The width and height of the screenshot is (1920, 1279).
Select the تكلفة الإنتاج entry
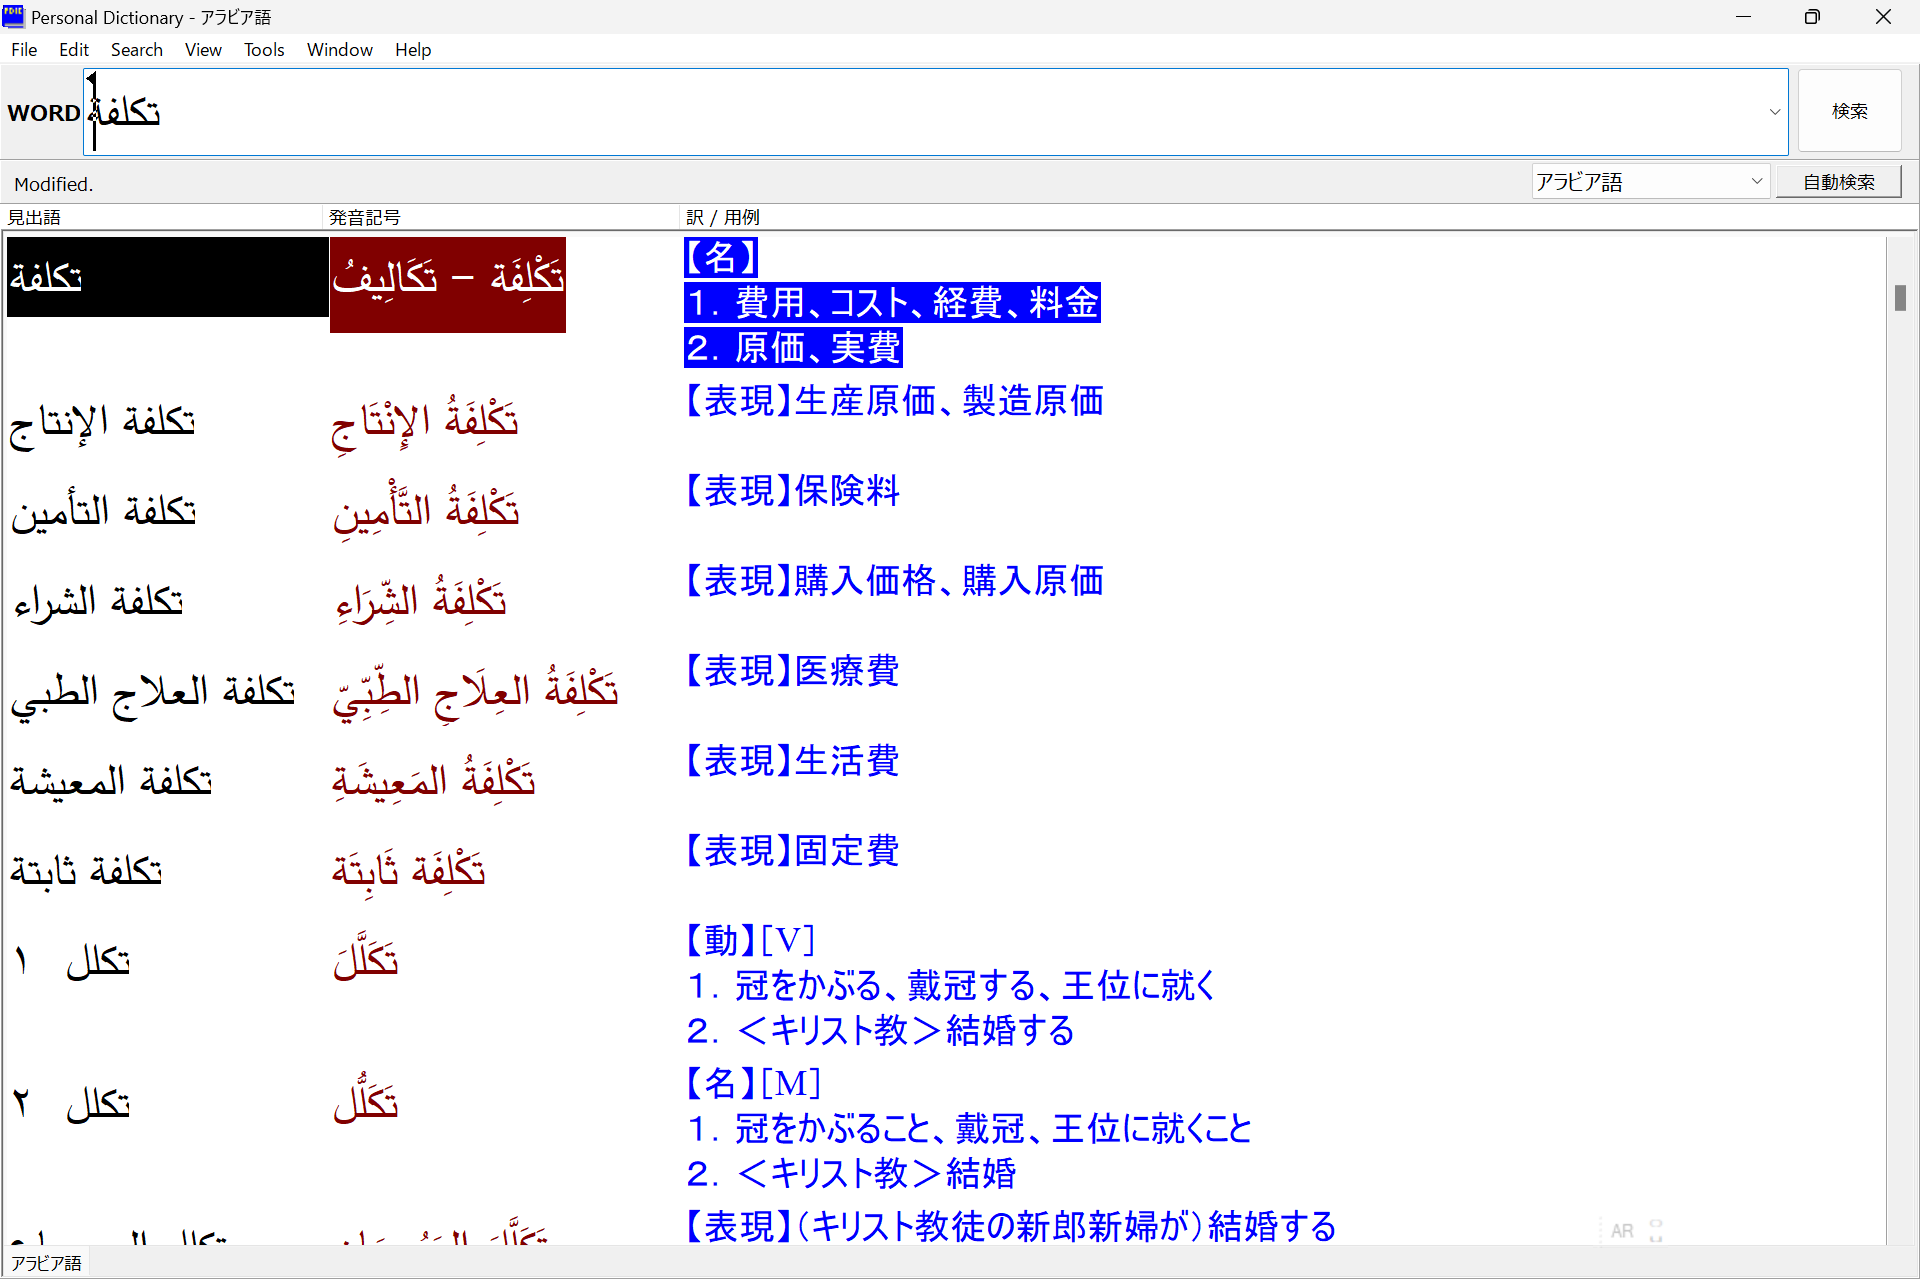[x=103, y=422]
